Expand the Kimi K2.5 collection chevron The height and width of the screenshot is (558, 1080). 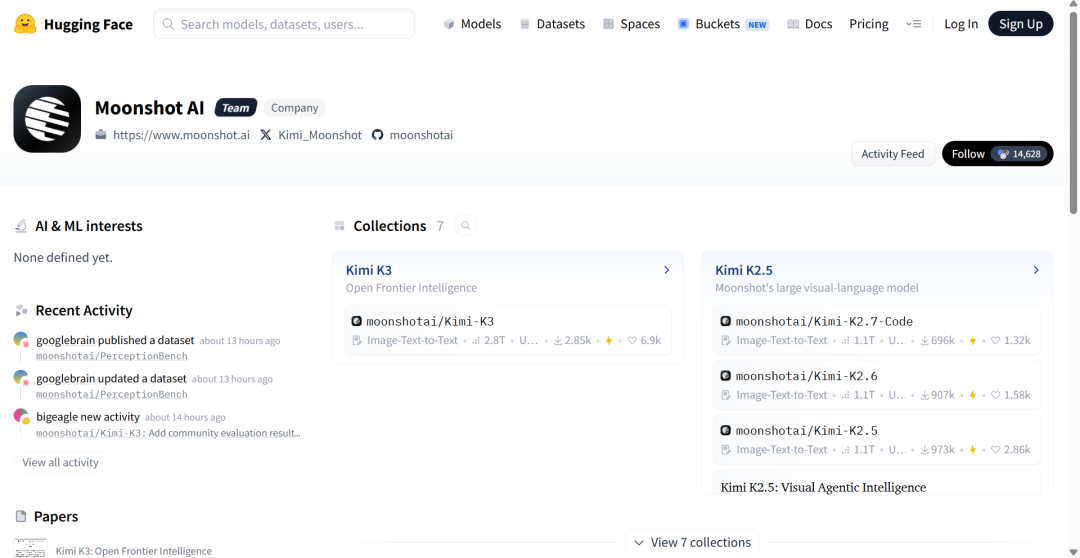click(1036, 270)
